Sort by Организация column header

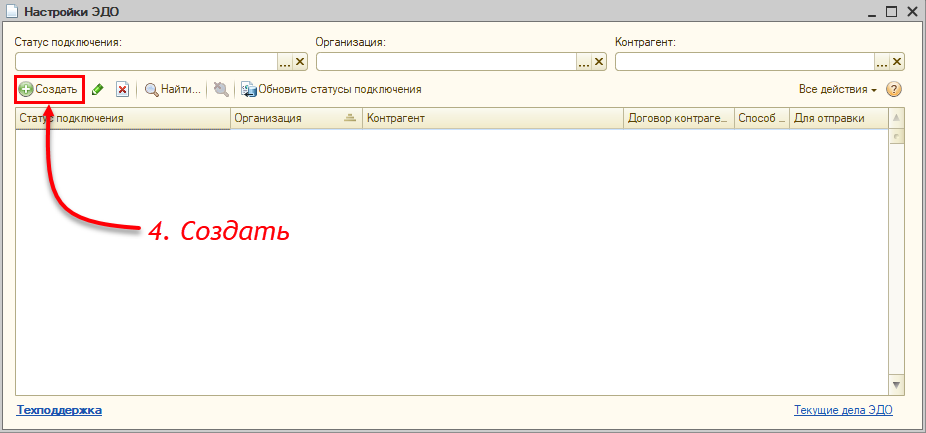[x=296, y=118]
